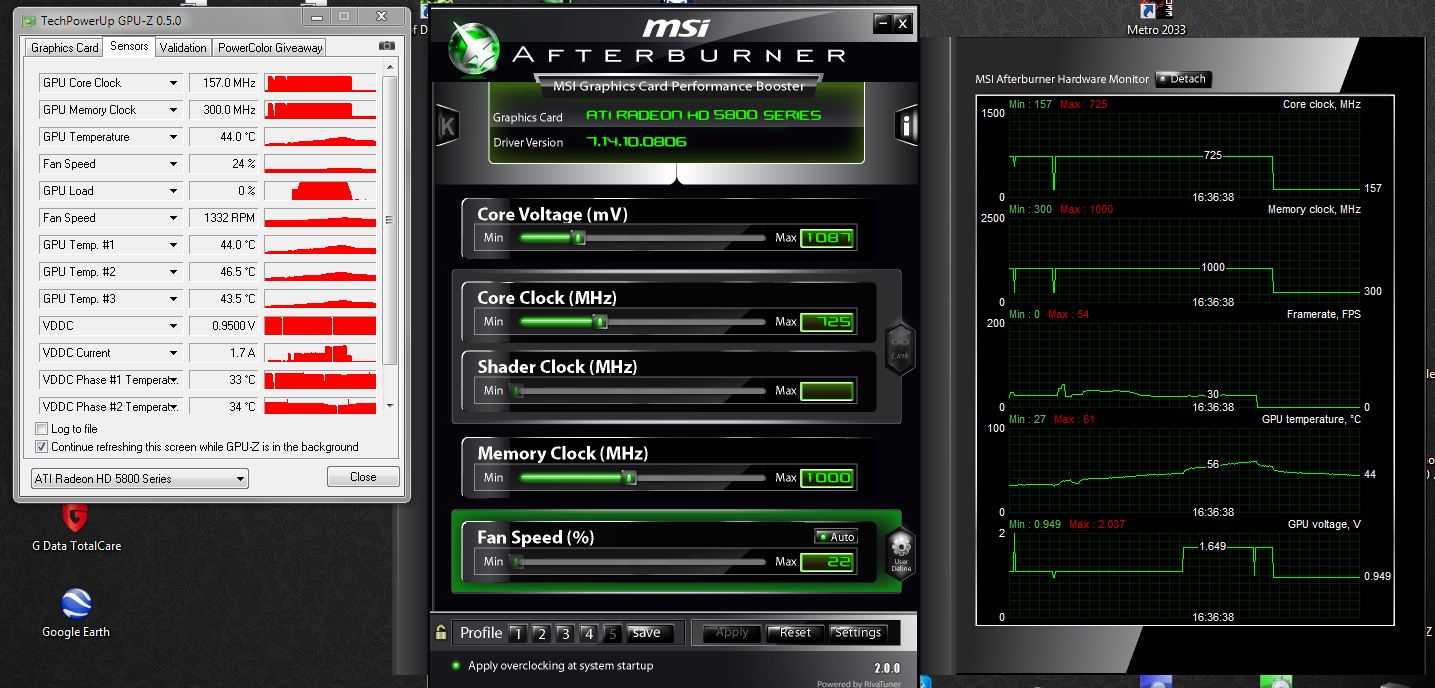
Task: Click the 157.0 MHz GPU Core Clock reading
Action: tap(224, 83)
